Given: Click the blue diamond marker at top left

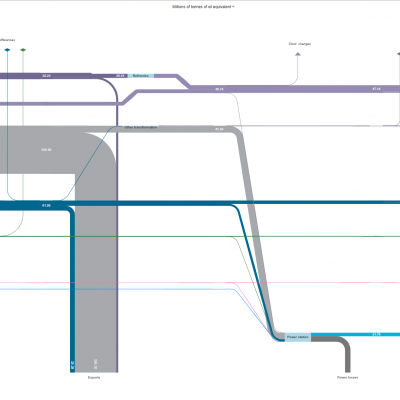Looking at the screenshot, I should click(x=7, y=50).
